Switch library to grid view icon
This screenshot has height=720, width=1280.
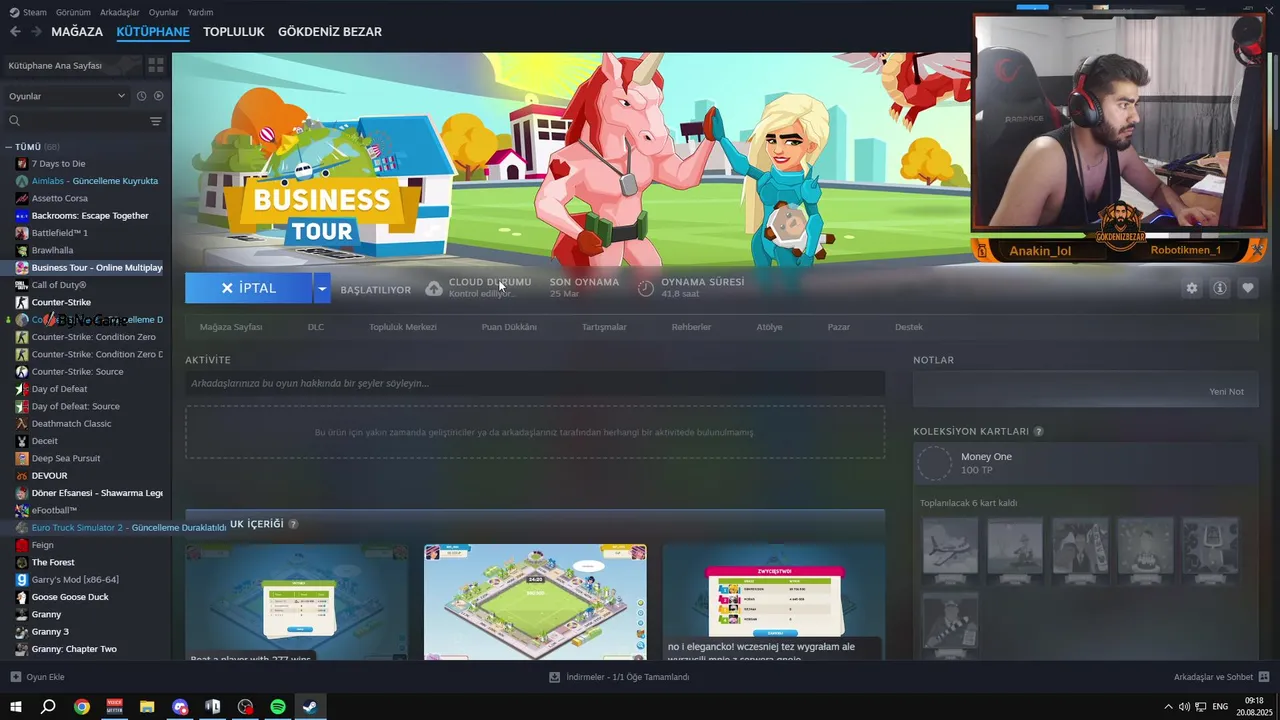point(156,65)
